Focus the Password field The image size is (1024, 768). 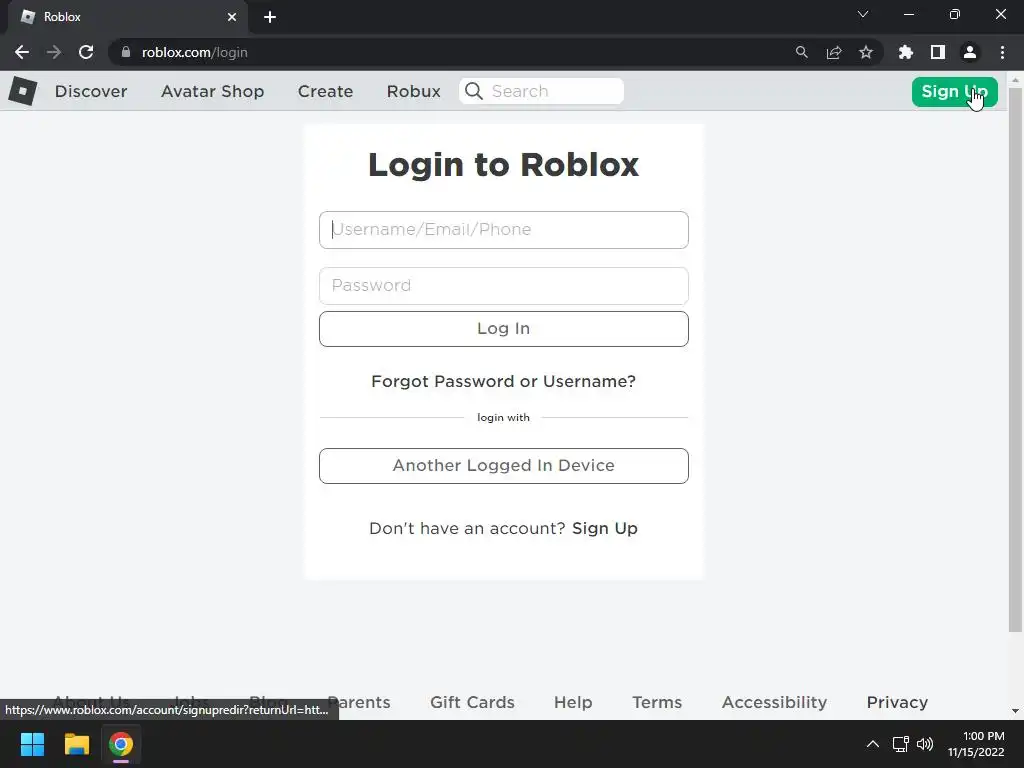tap(504, 285)
